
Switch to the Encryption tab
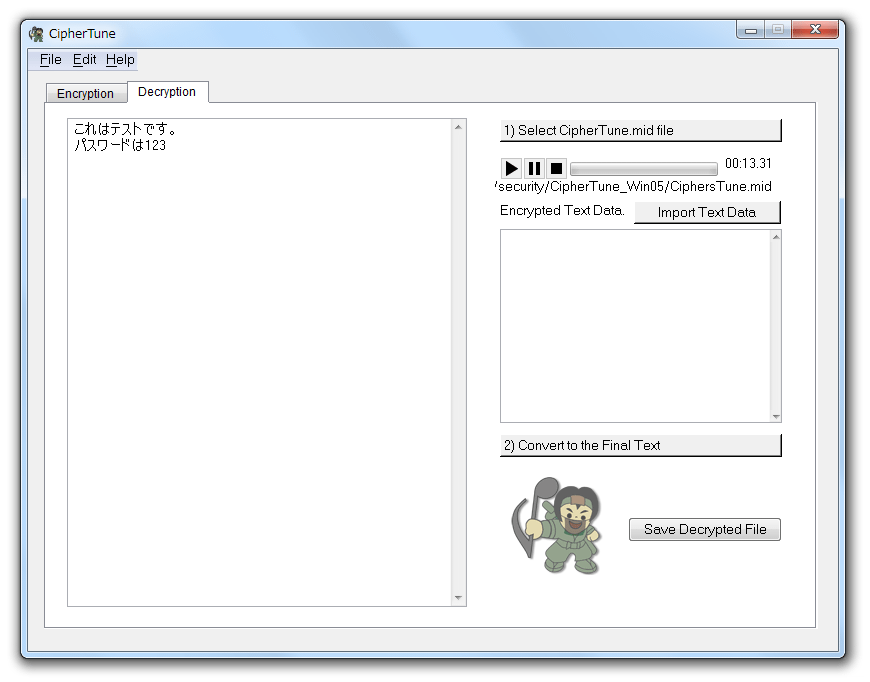[85, 93]
